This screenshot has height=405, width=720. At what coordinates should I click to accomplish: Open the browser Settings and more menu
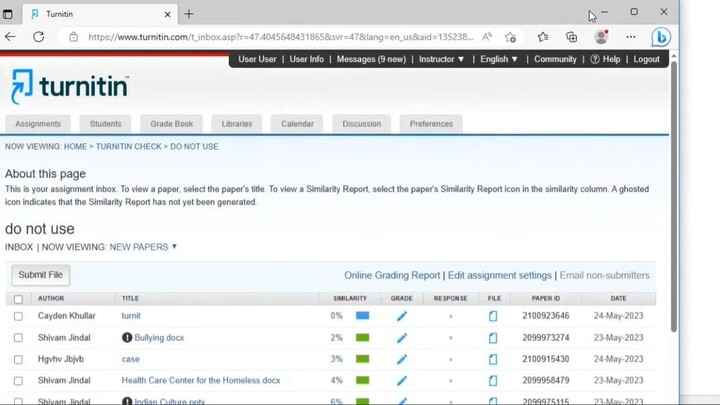pyautogui.click(x=630, y=37)
